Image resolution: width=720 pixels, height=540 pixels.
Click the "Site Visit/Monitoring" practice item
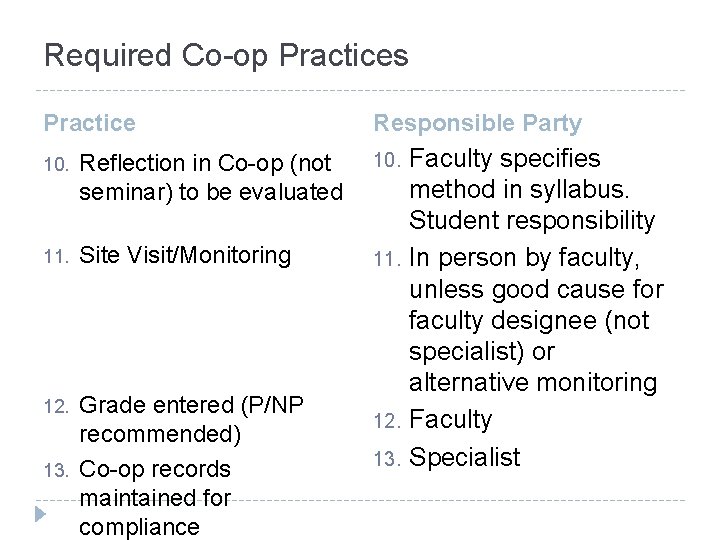(x=184, y=255)
